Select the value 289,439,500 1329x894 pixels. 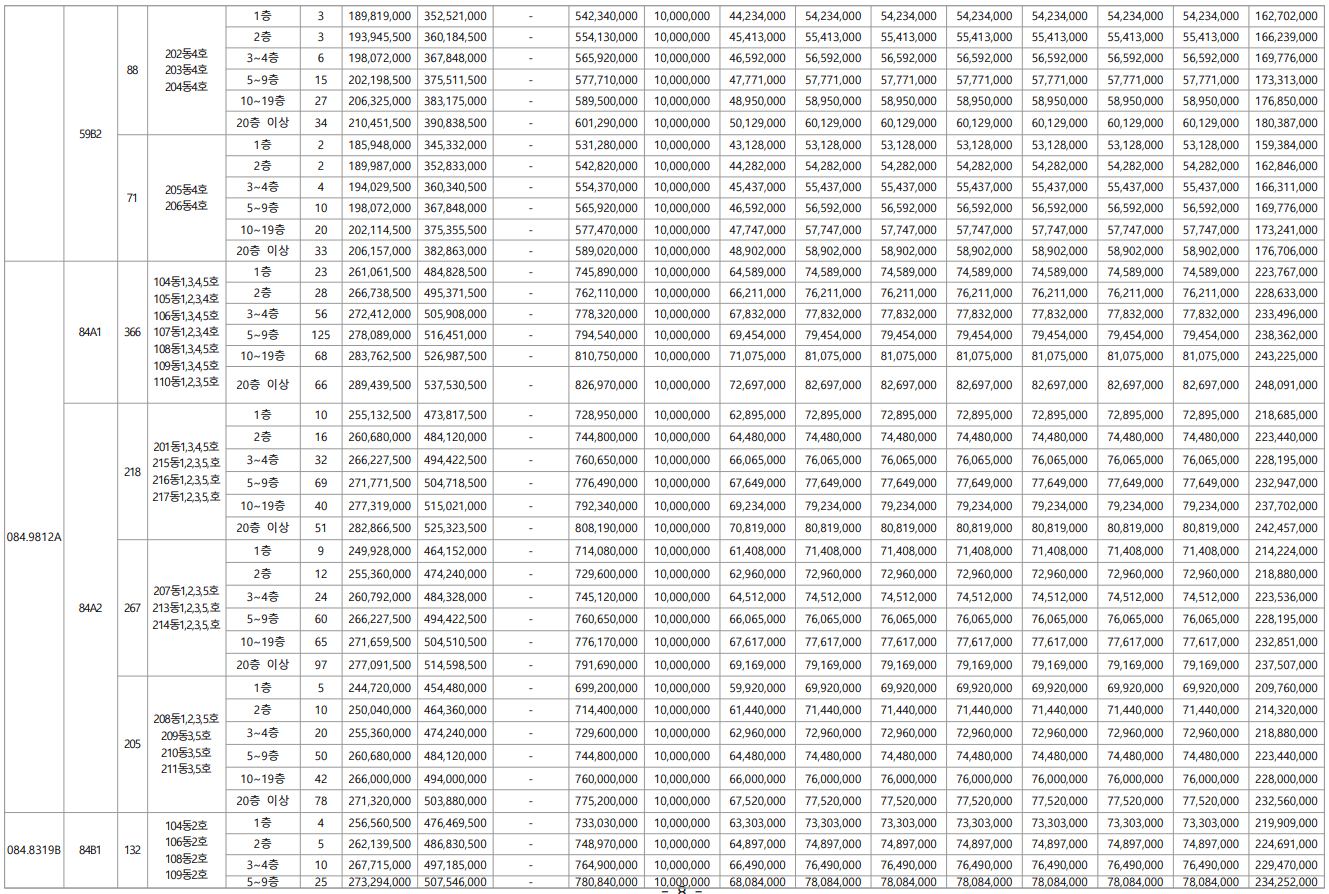click(x=379, y=384)
